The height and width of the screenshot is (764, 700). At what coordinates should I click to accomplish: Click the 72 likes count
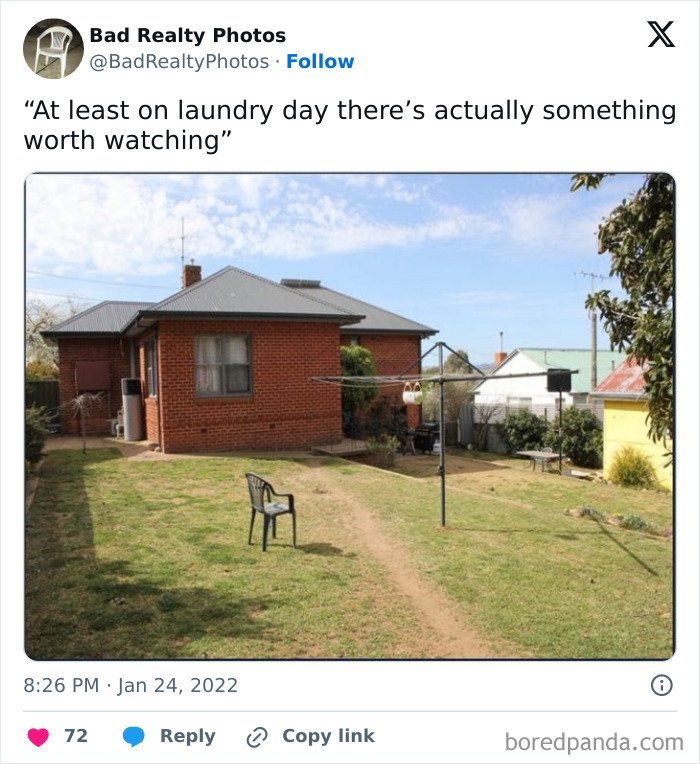tap(76, 736)
